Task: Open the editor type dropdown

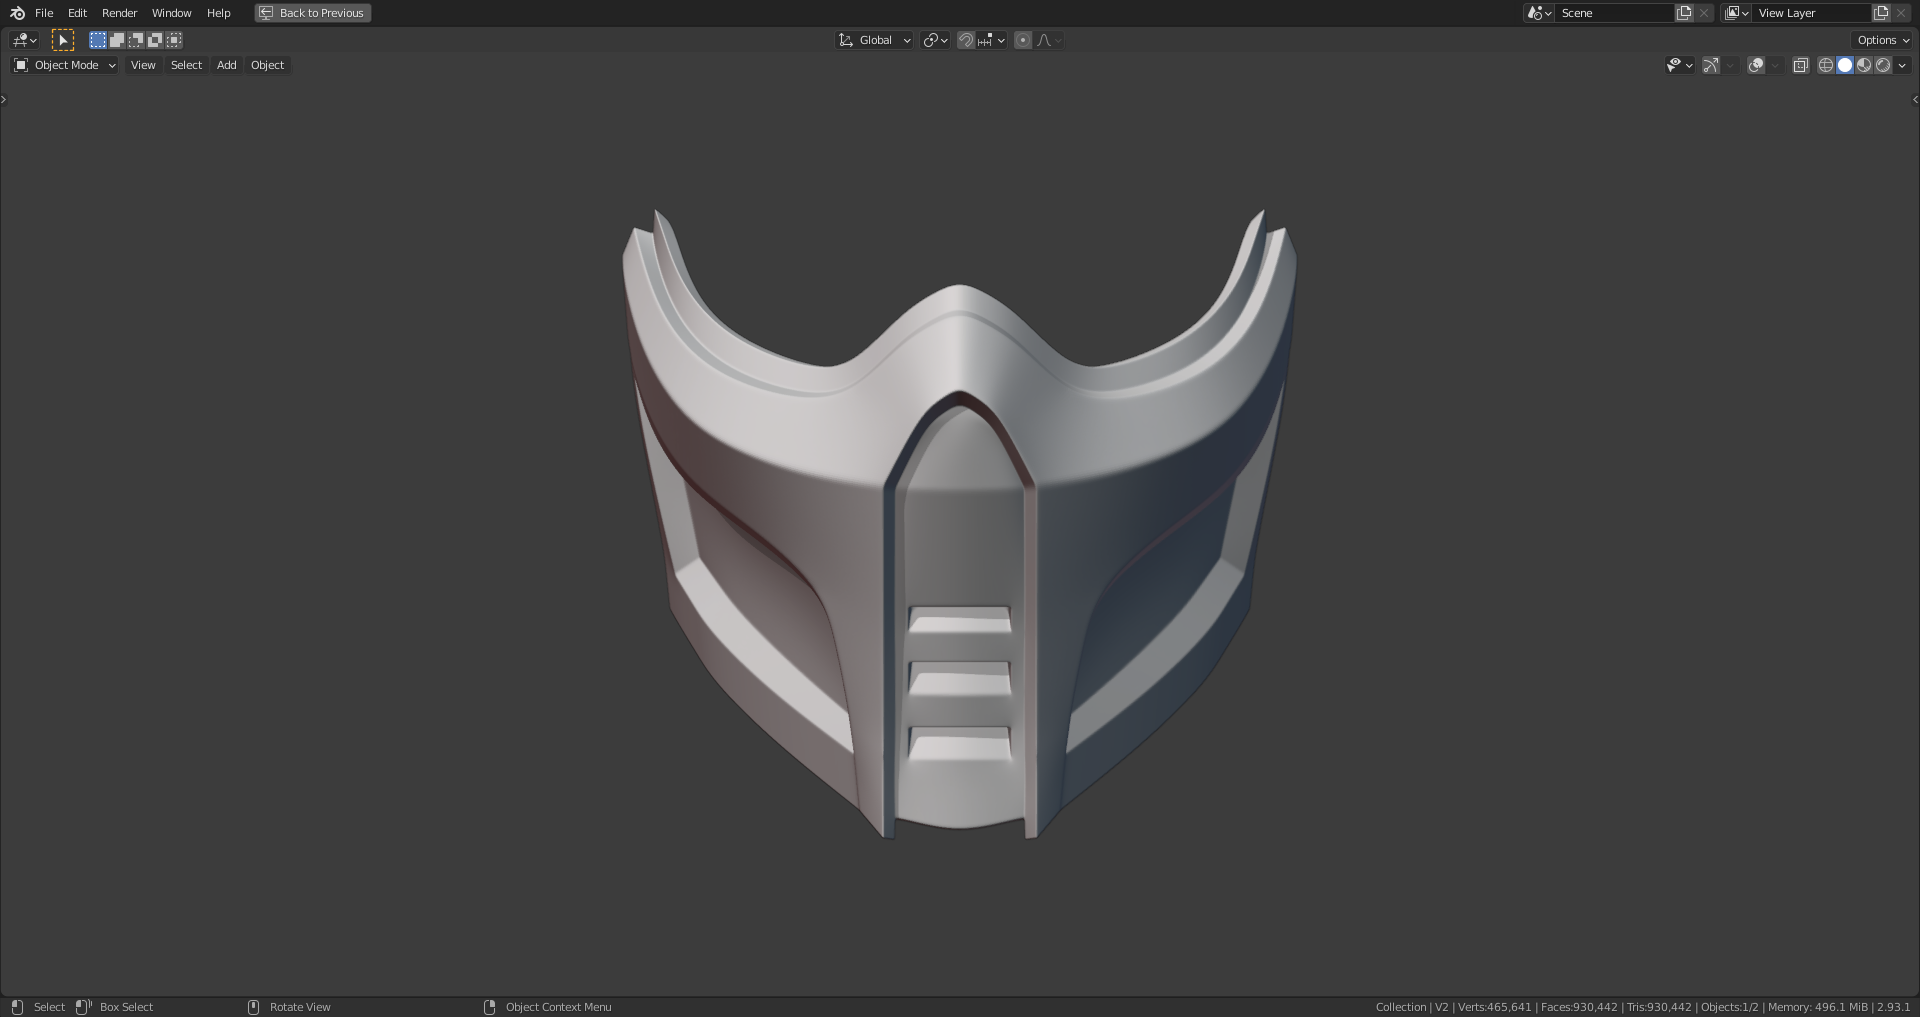Action: coord(25,40)
